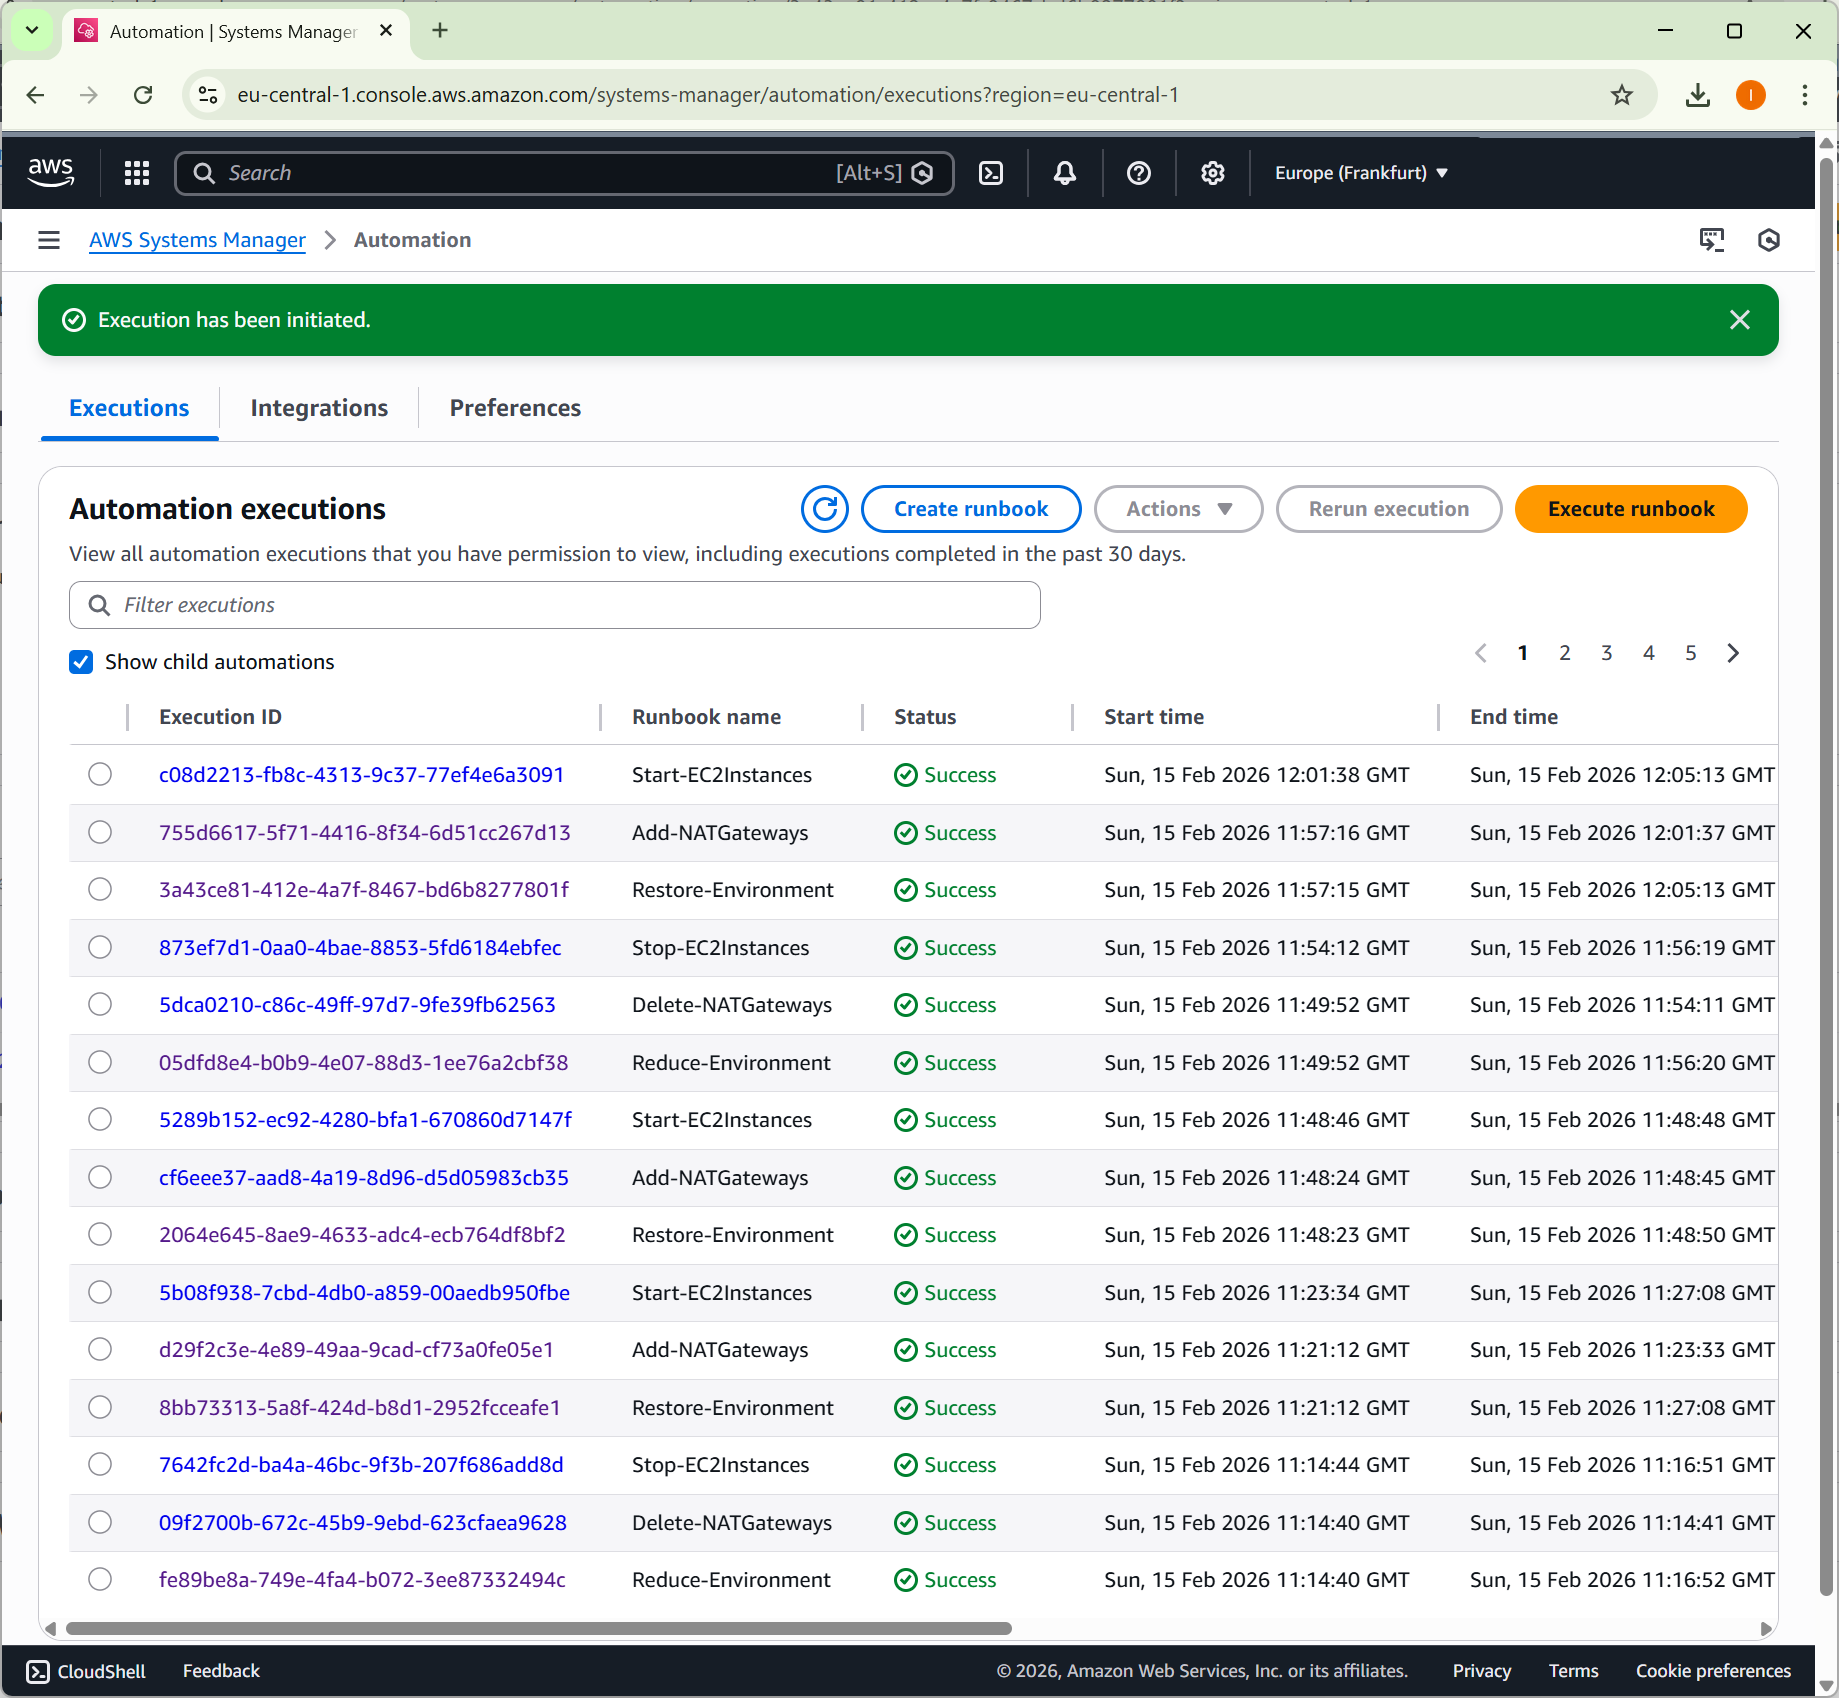Open the settings gear in AWS header
Viewport: 1839px width, 1698px height.
(1213, 173)
